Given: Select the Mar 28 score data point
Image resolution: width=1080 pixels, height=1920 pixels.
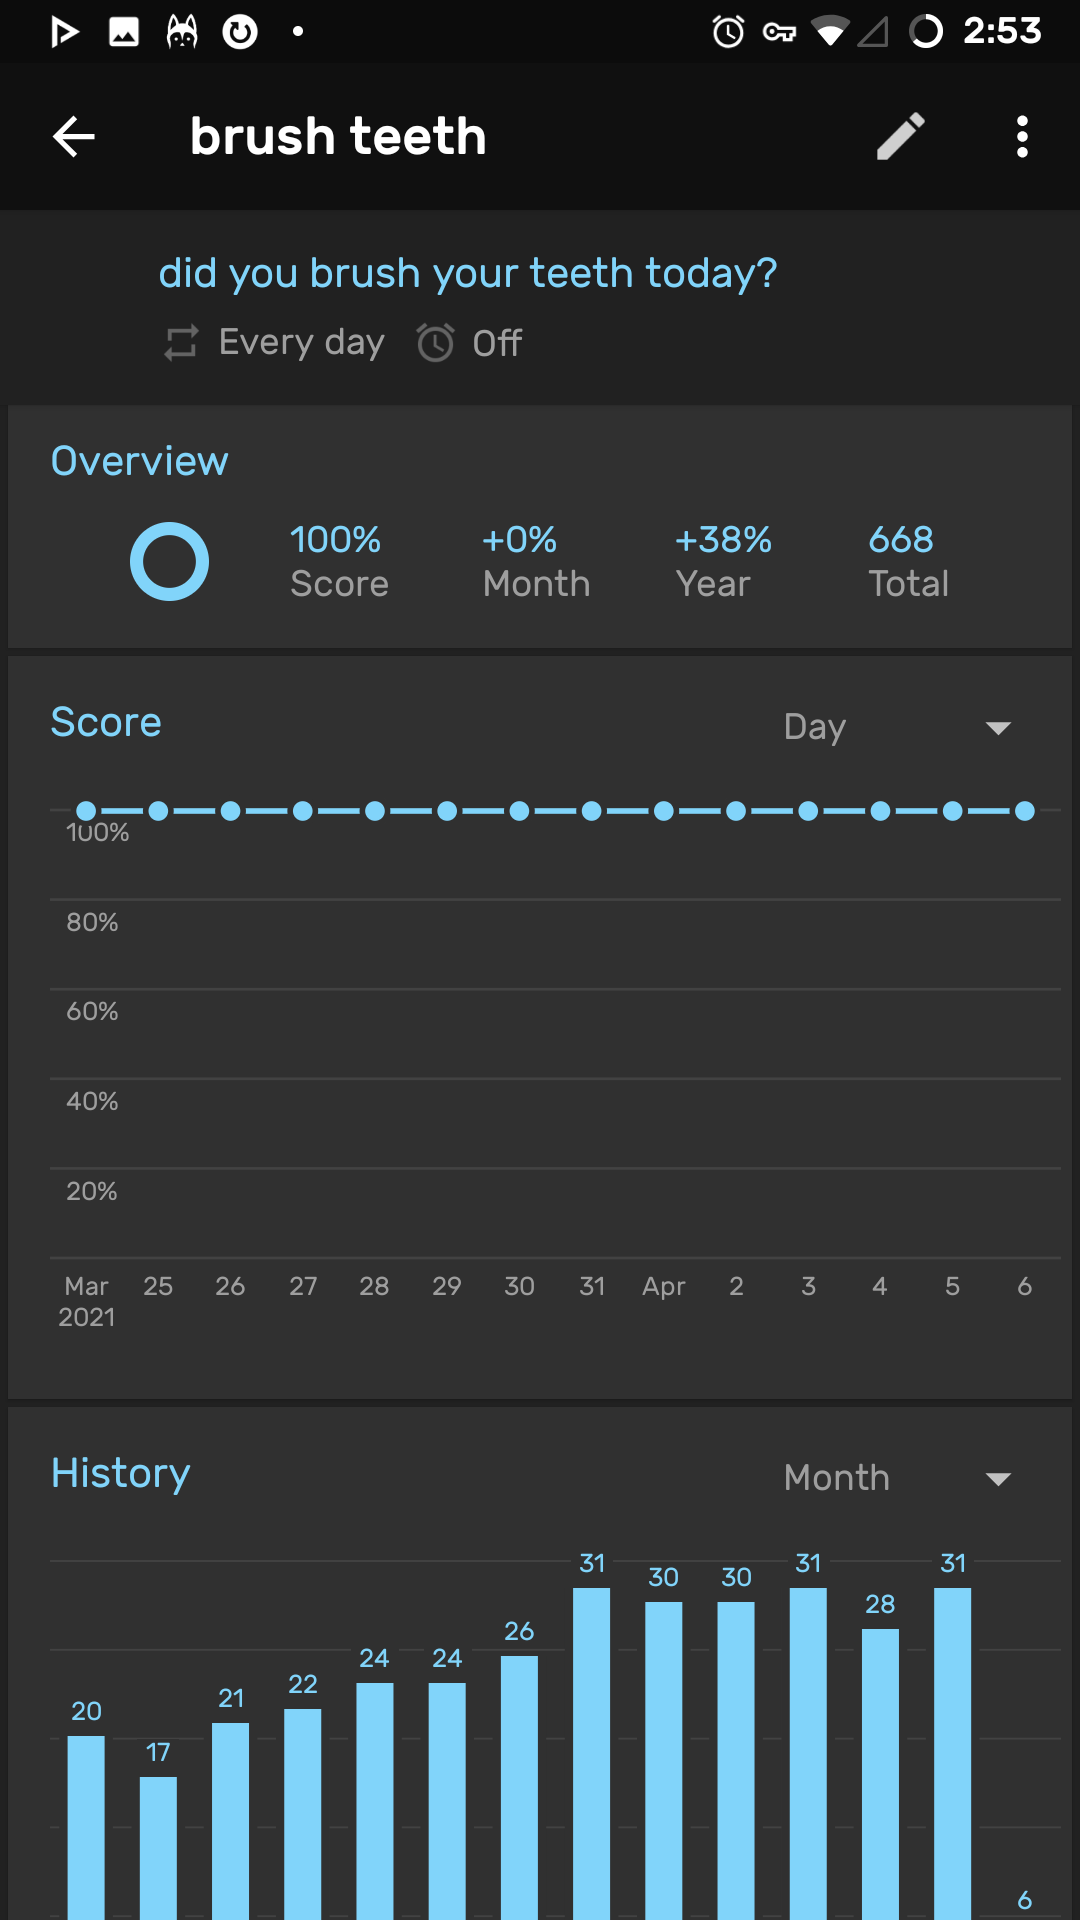Looking at the screenshot, I should point(375,811).
